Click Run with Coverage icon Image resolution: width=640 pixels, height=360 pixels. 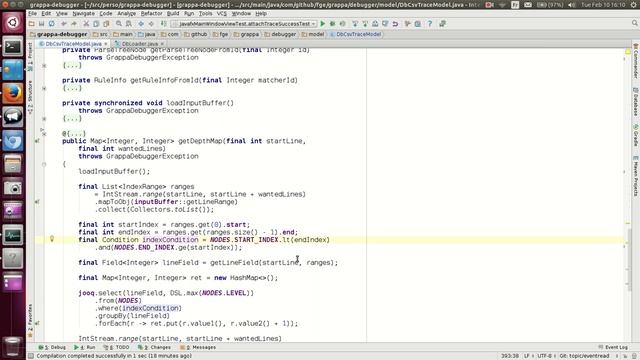click(343, 24)
